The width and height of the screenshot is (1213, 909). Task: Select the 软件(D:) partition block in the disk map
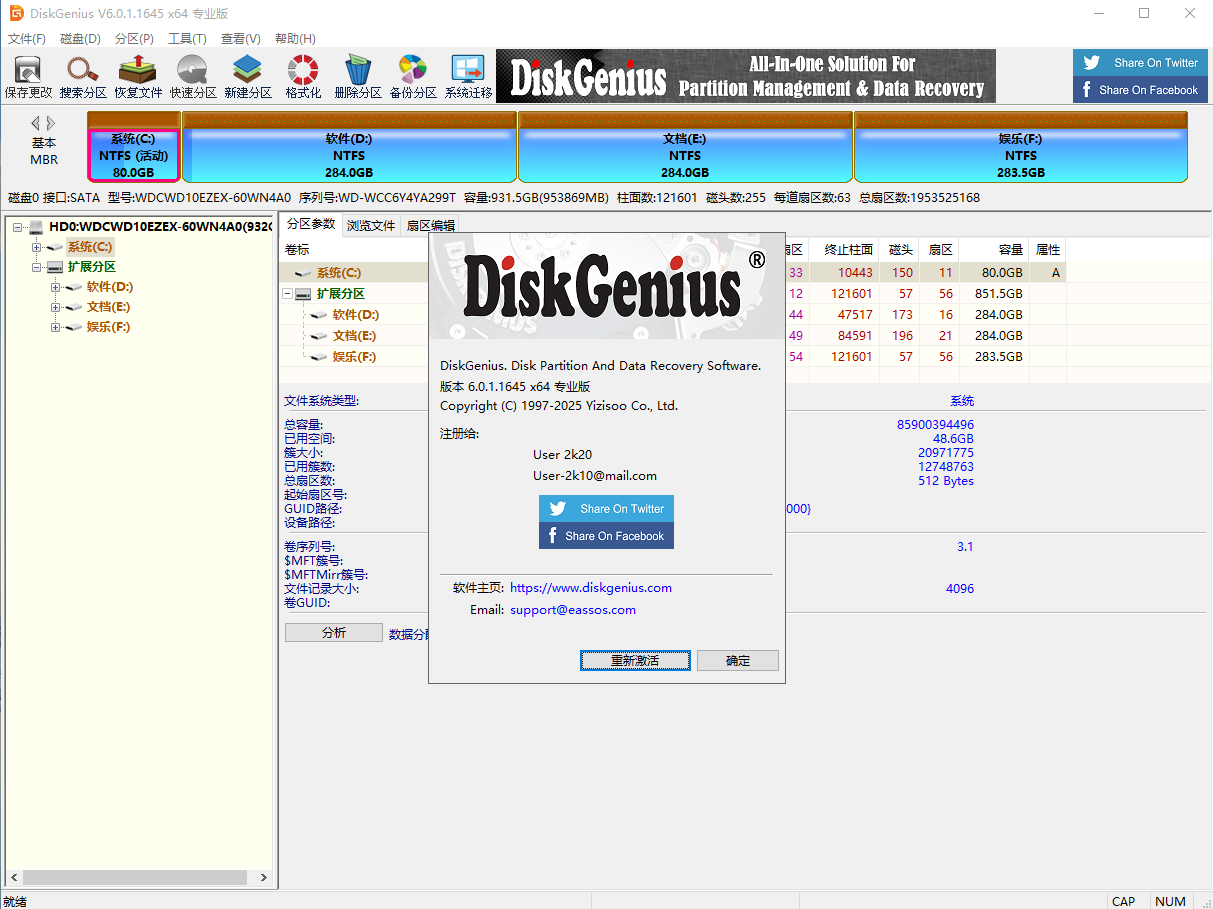click(x=349, y=147)
